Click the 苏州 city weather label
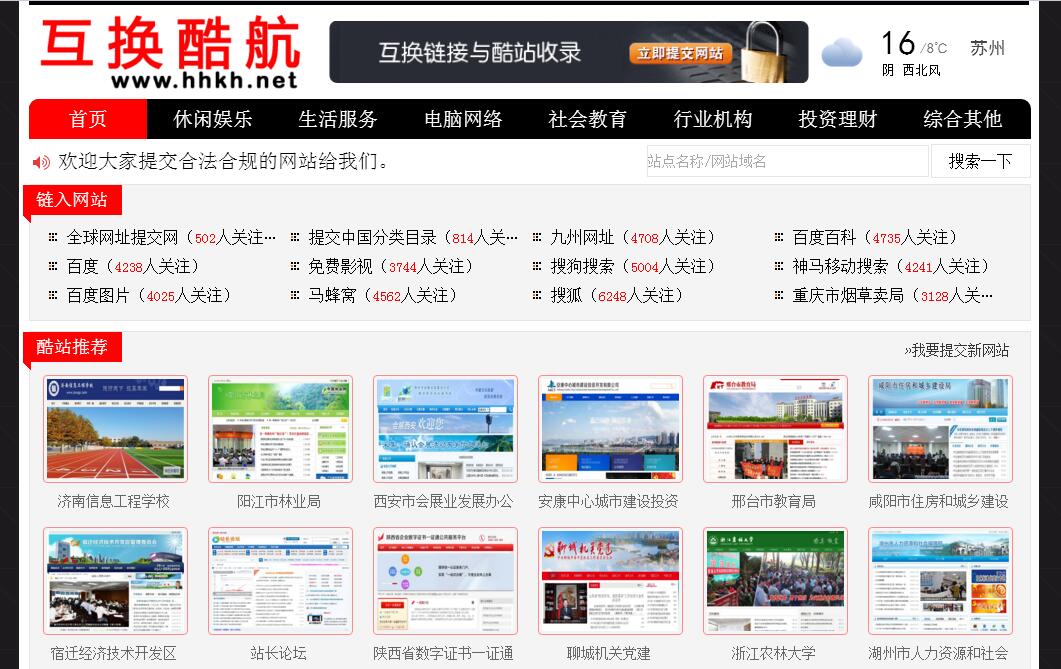Image resolution: width=1061 pixels, height=669 pixels. (987, 48)
